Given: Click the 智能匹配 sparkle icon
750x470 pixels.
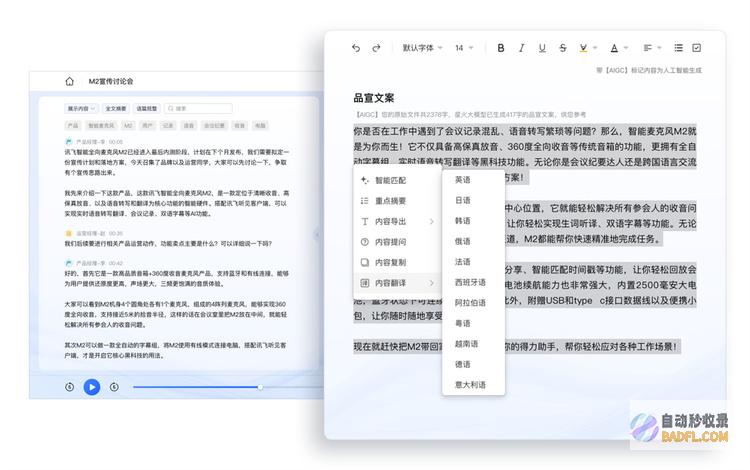Looking at the screenshot, I should (364, 180).
